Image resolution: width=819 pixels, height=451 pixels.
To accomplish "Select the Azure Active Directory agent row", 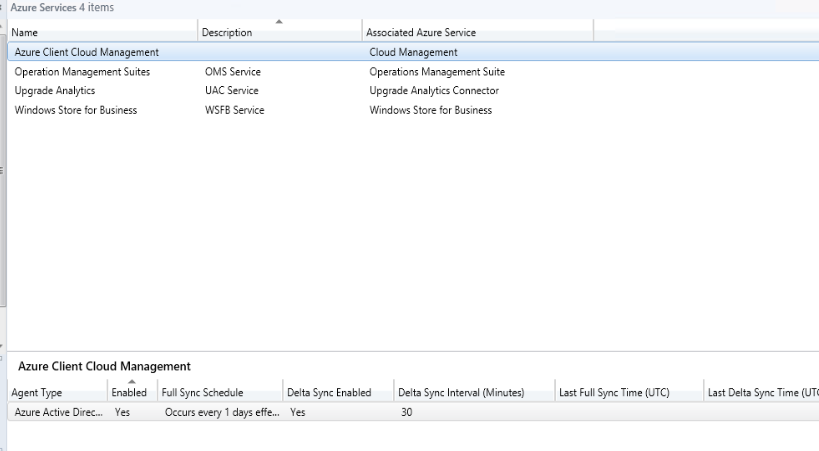I will [59, 412].
